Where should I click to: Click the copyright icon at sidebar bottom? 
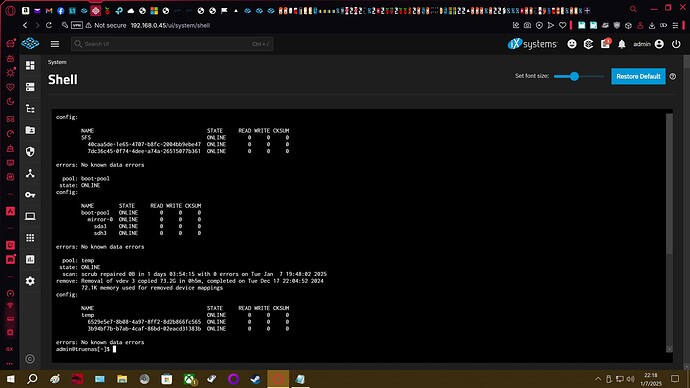[30, 359]
